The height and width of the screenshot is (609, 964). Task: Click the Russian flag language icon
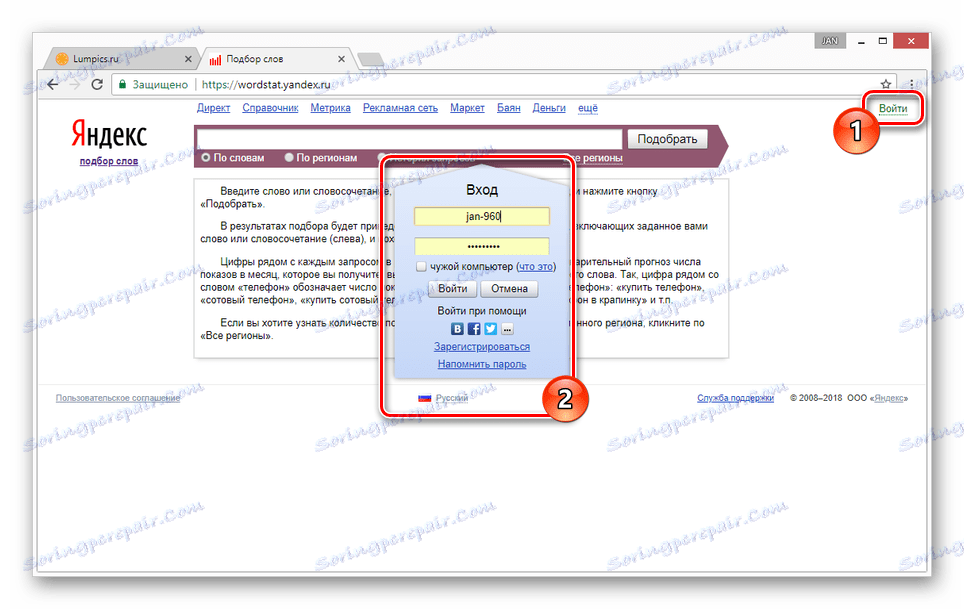coord(424,398)
